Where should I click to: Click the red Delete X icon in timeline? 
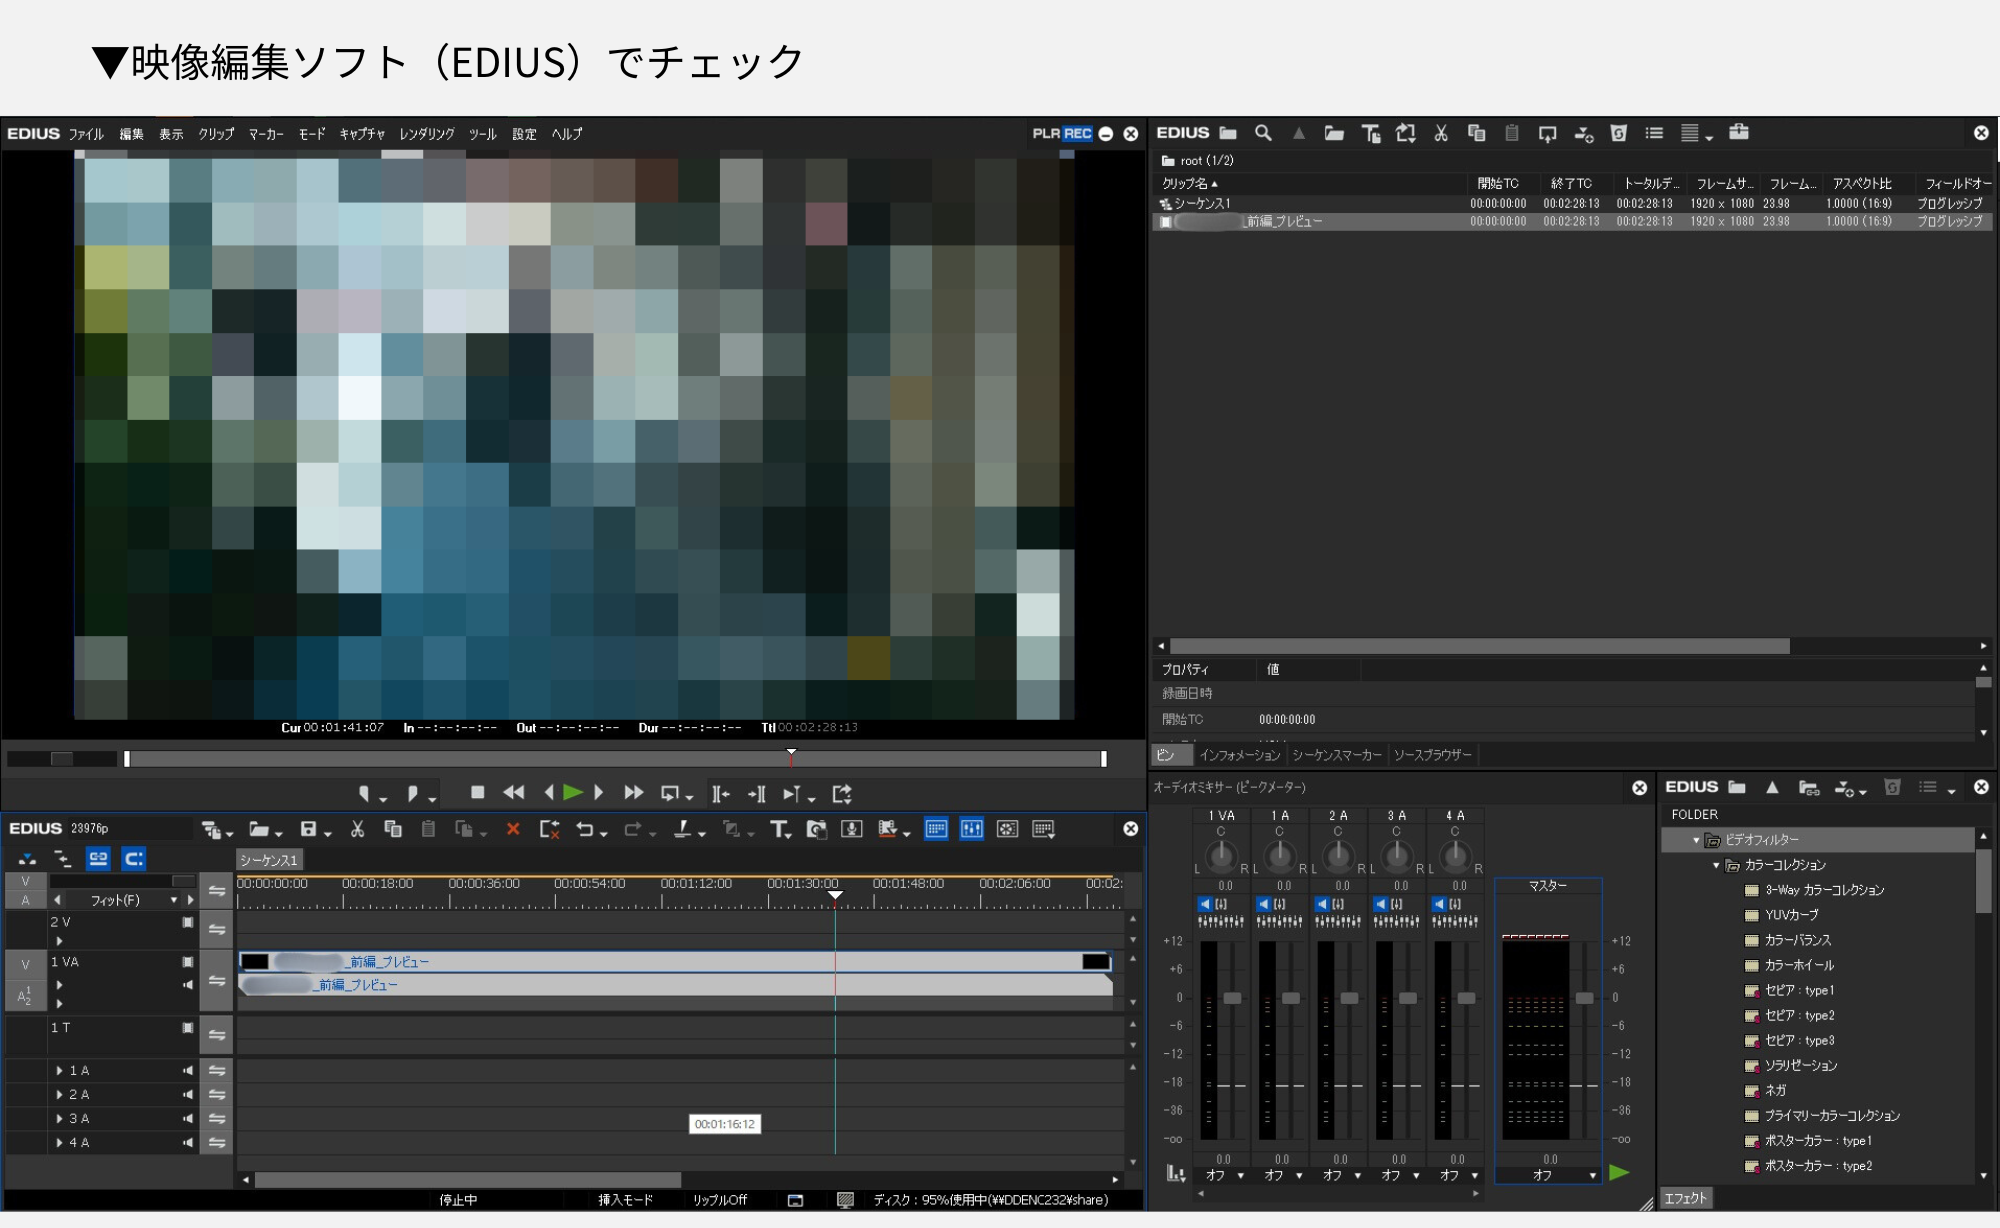pyautogui.click(x=513, y=829)
